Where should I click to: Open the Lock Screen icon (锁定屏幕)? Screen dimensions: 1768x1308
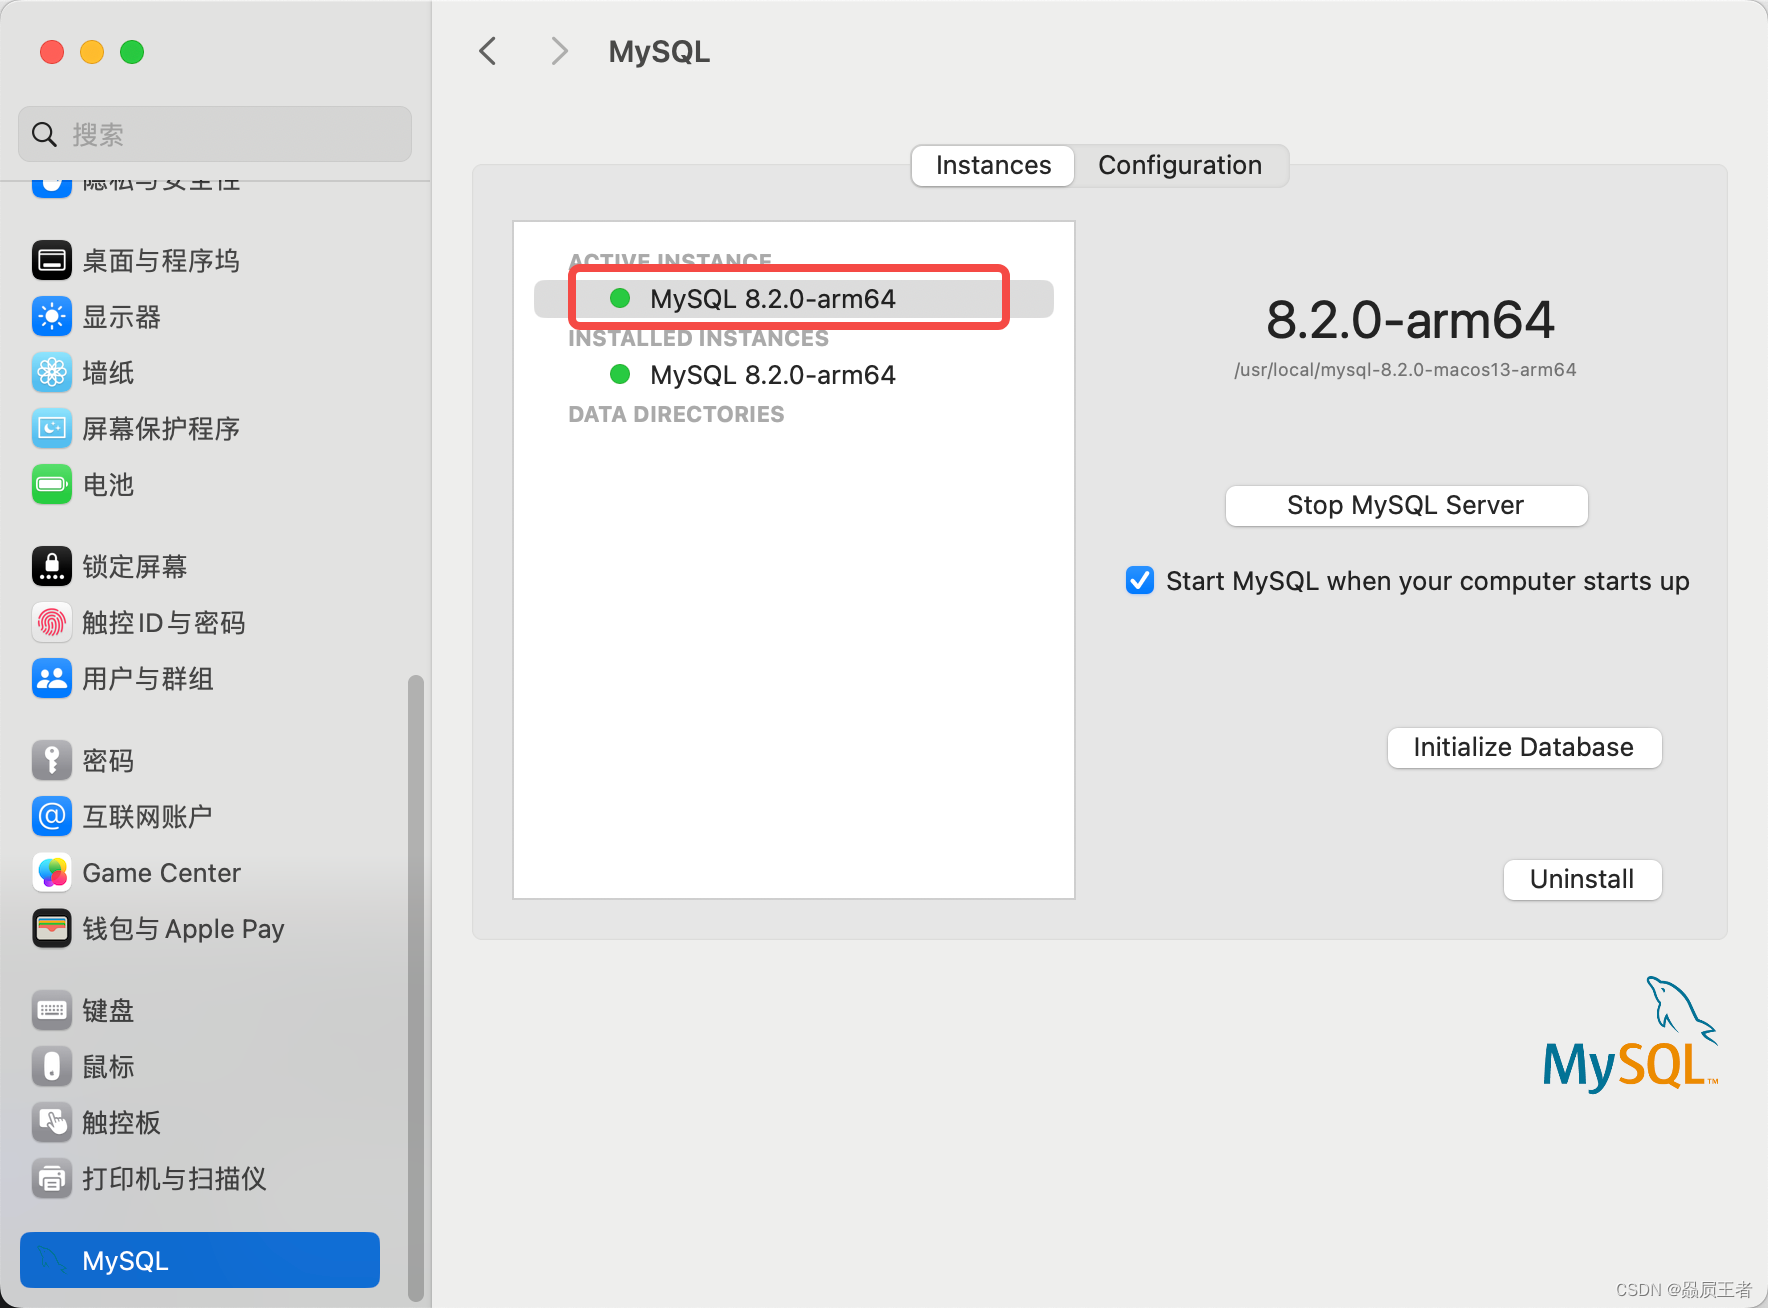52,567
